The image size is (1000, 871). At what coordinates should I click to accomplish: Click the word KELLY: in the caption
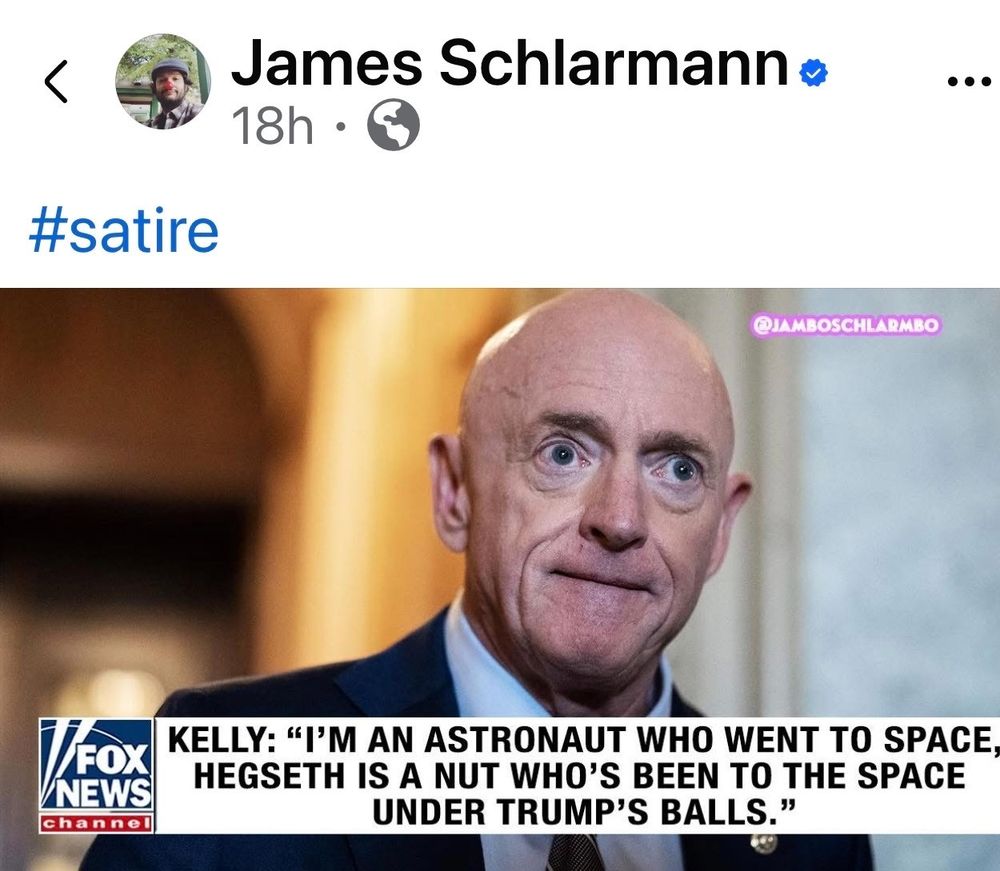pyautogui.click(x=223, y=740)
